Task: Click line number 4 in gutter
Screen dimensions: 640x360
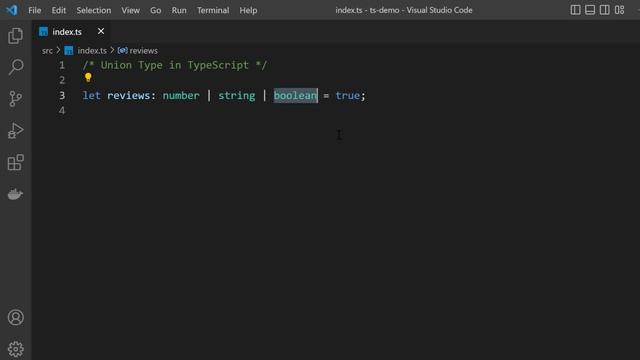Action: click(62, 111)
